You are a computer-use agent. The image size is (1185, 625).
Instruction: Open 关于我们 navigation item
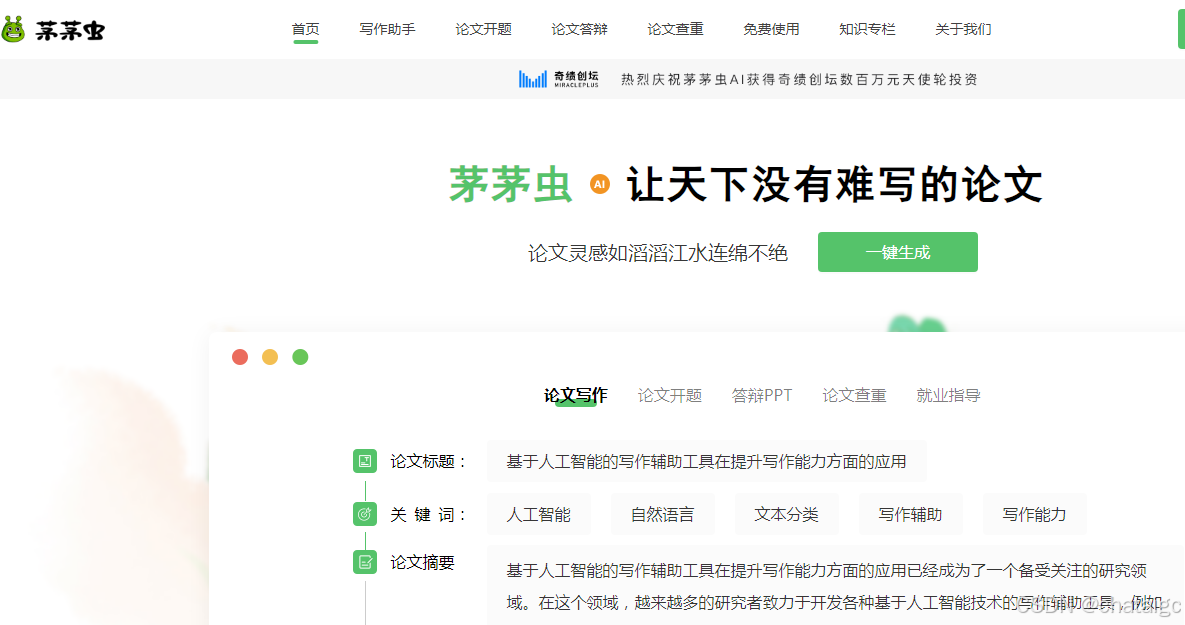tap(964, 29)
